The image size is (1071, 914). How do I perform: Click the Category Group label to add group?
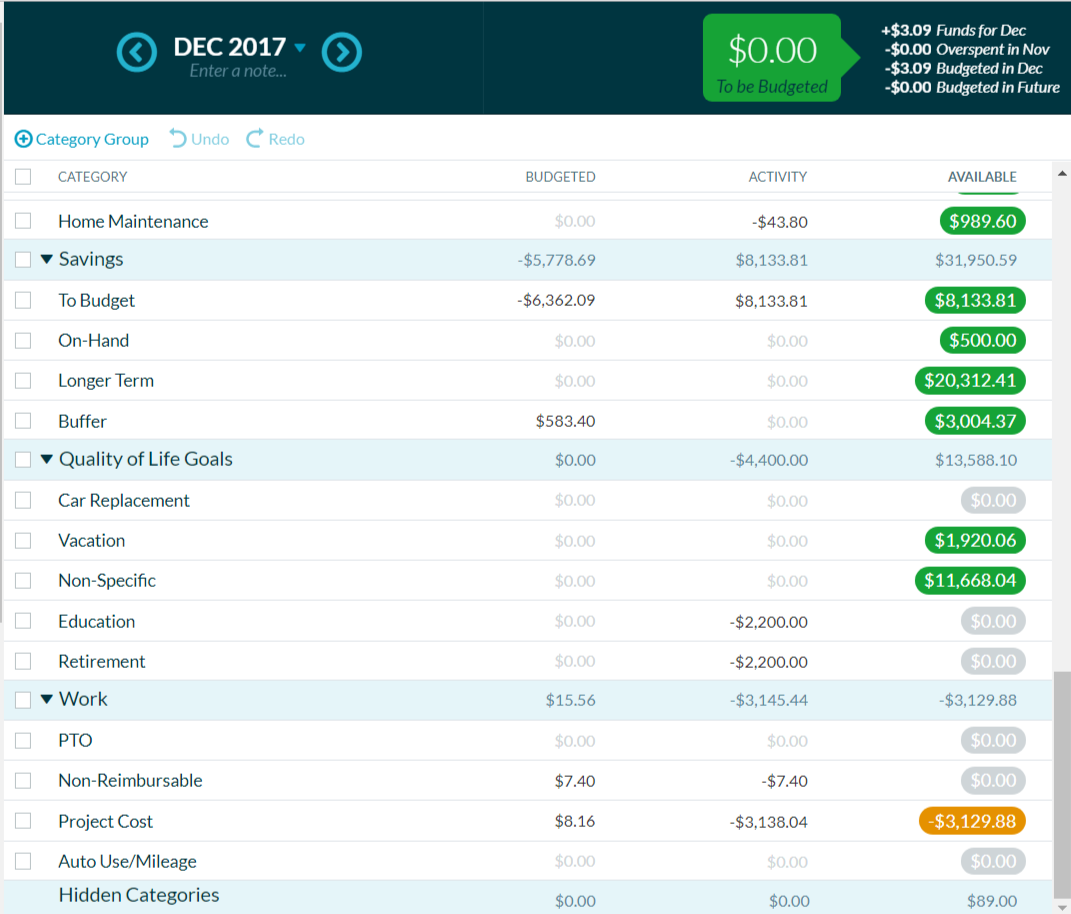92,139
